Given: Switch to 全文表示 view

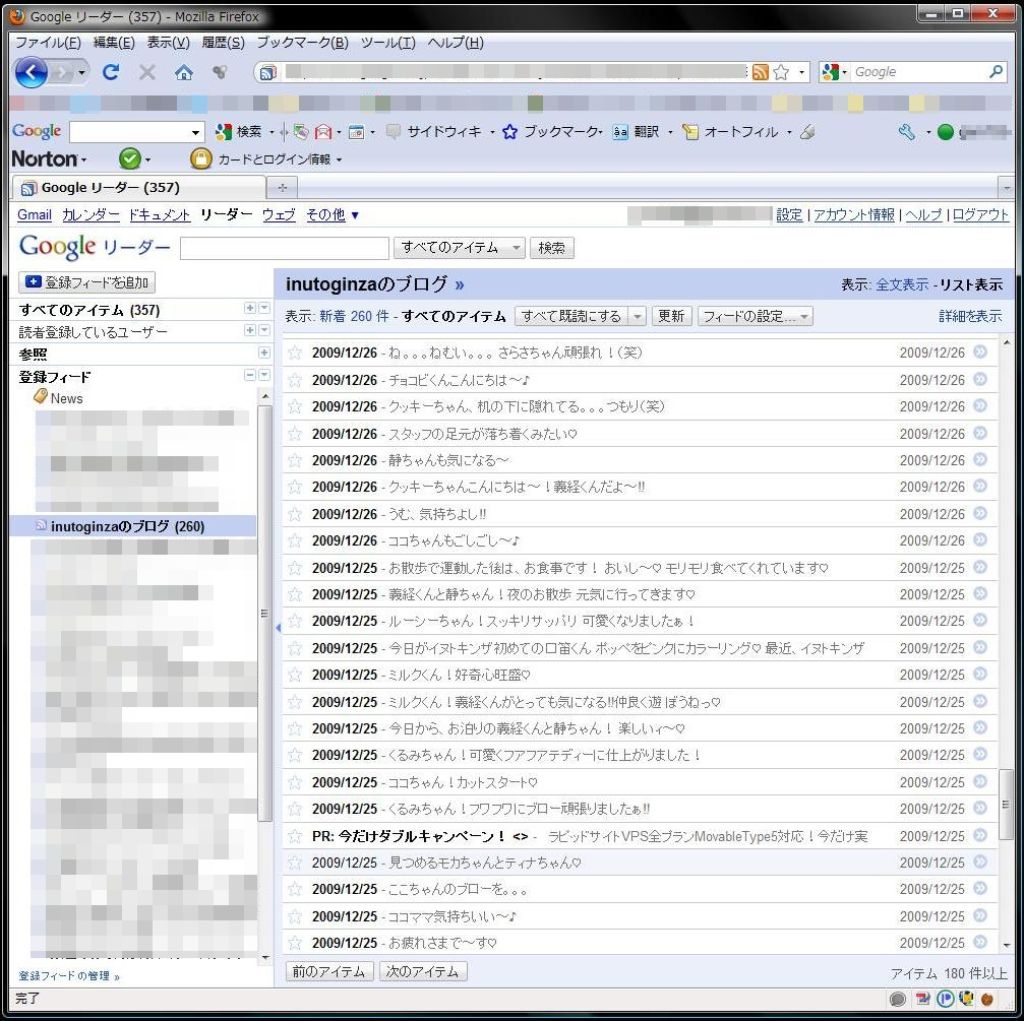Looking at the screenshot, I should [901, 285].
